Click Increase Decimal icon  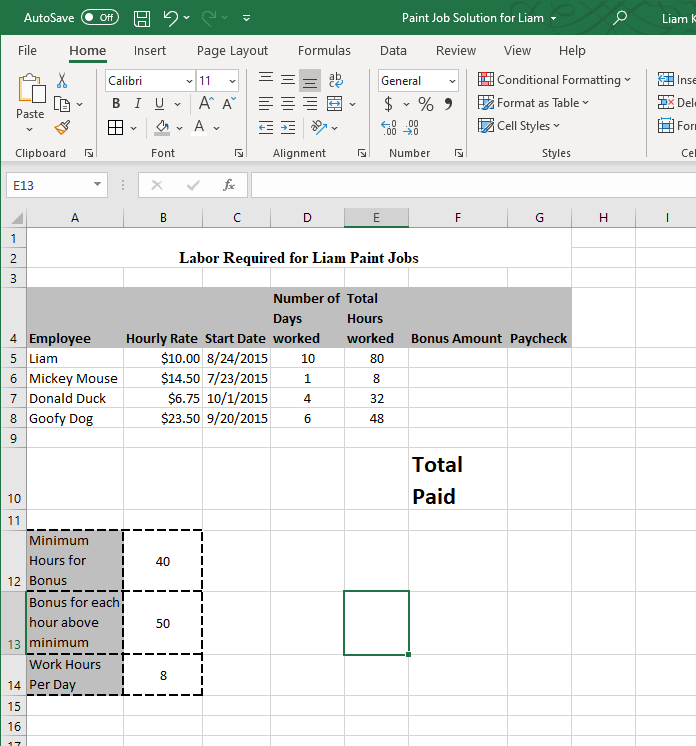(389, 128)
